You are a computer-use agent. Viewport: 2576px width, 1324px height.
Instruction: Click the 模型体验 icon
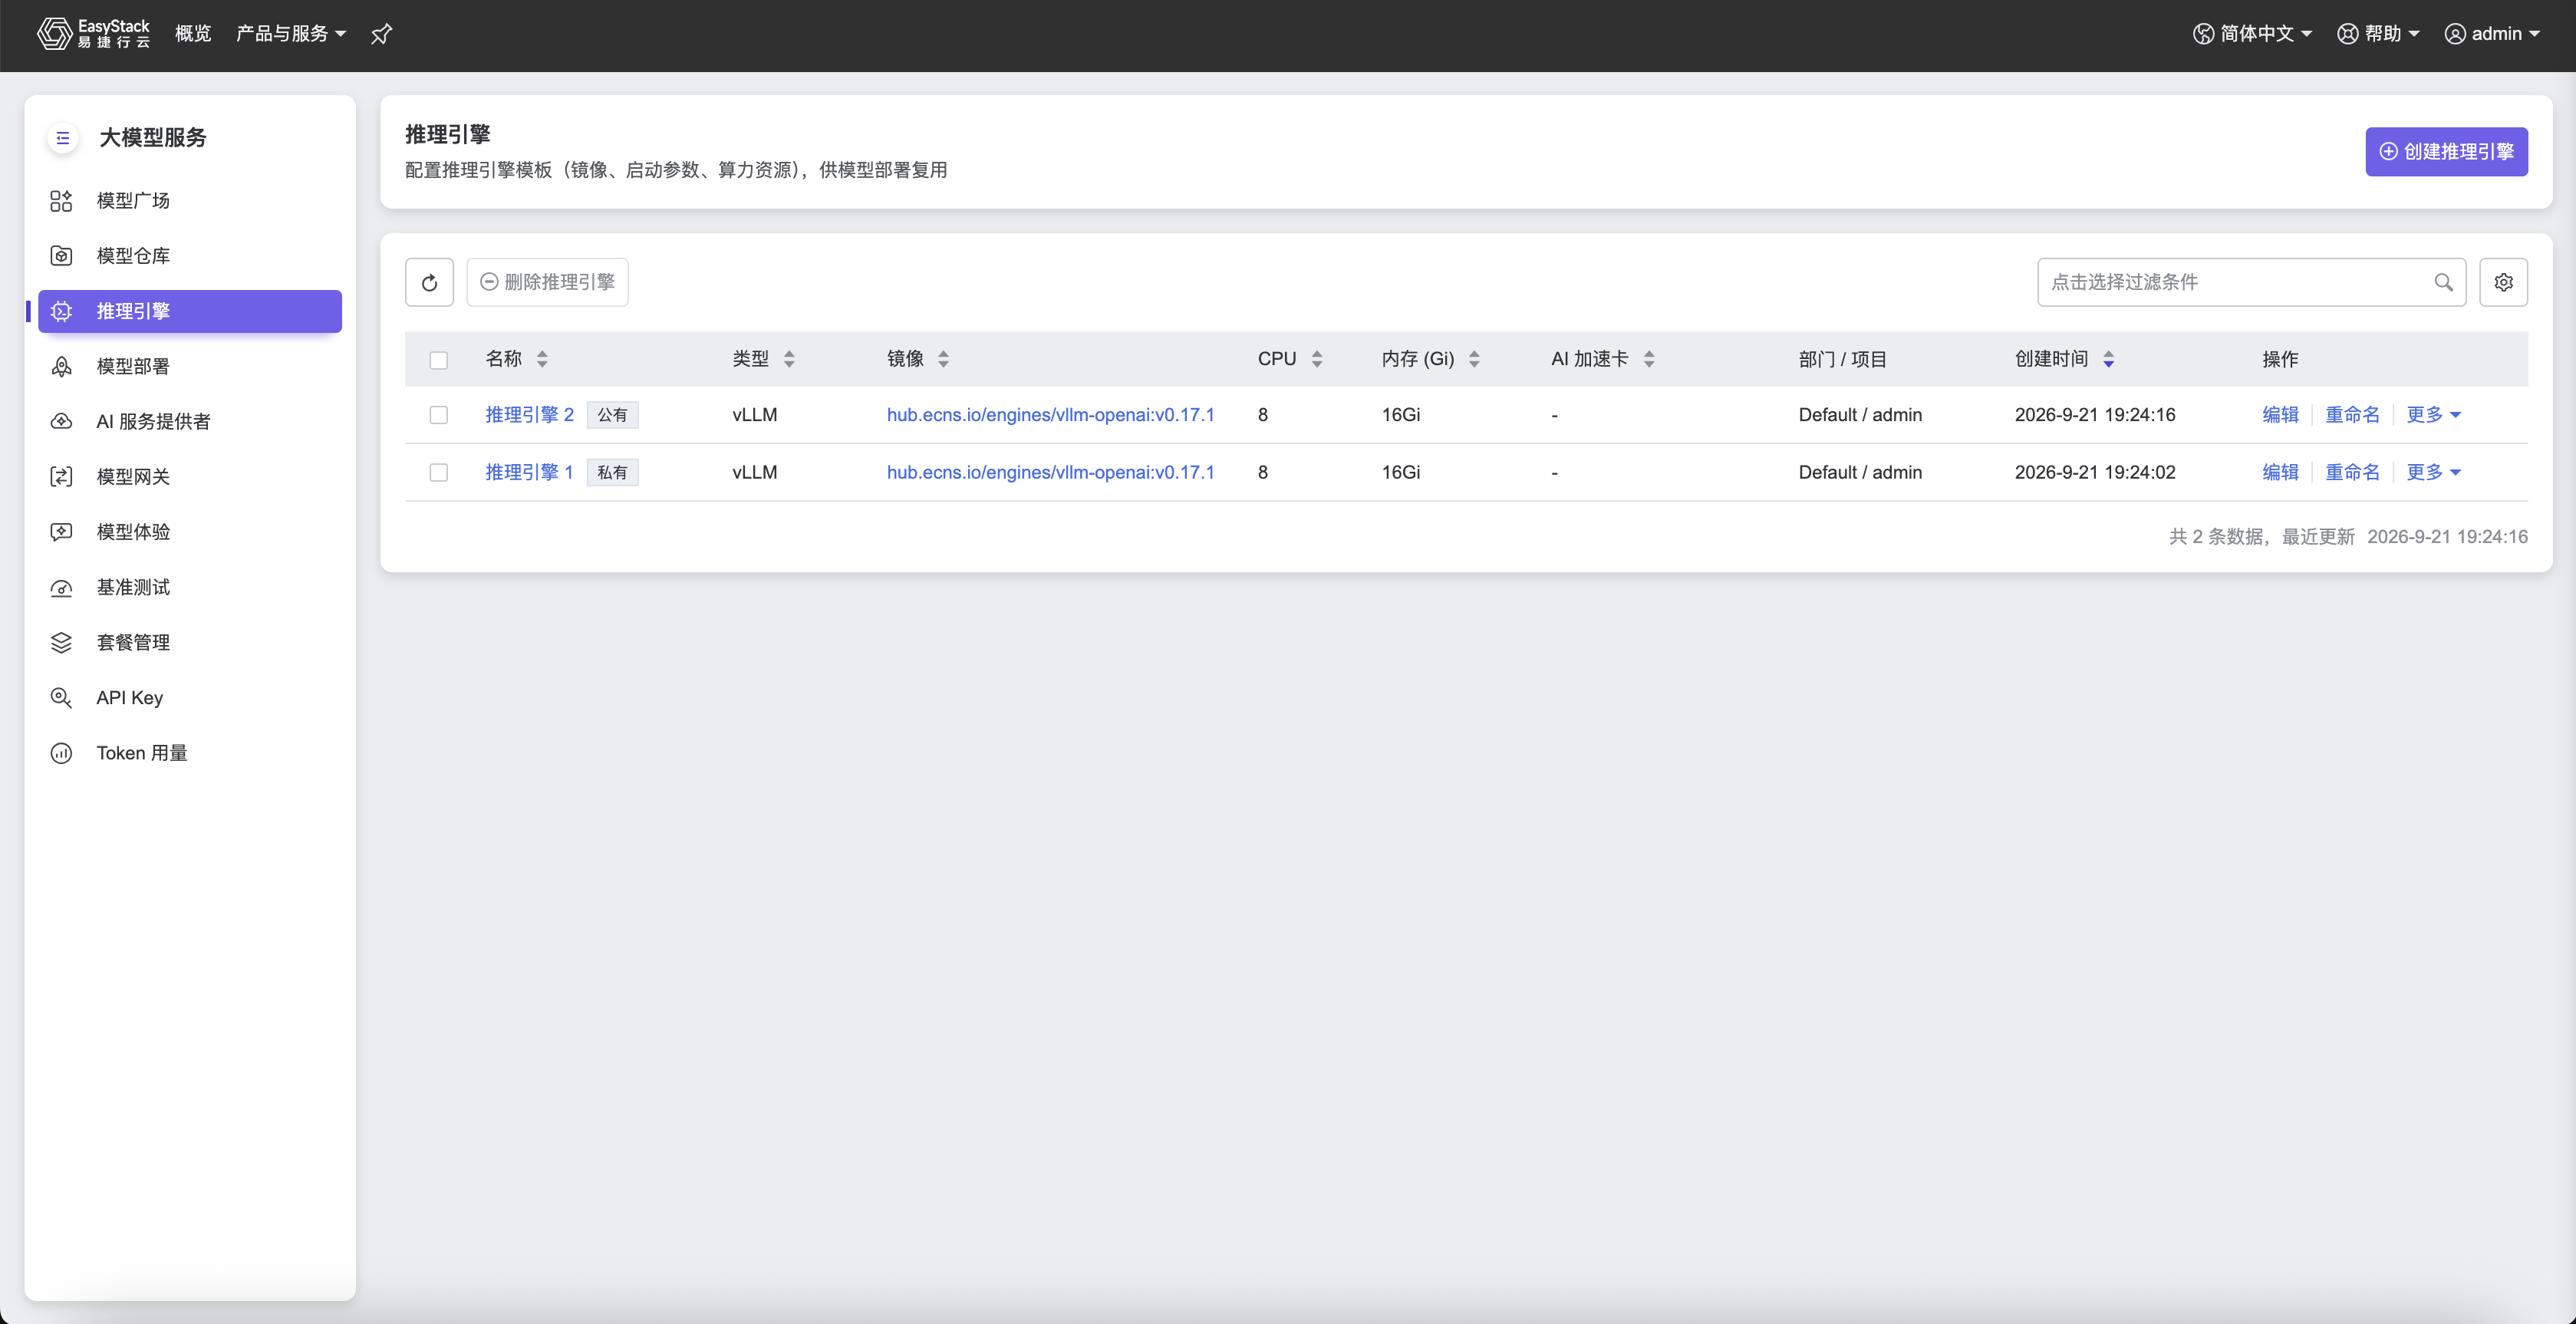pos(61,532)
